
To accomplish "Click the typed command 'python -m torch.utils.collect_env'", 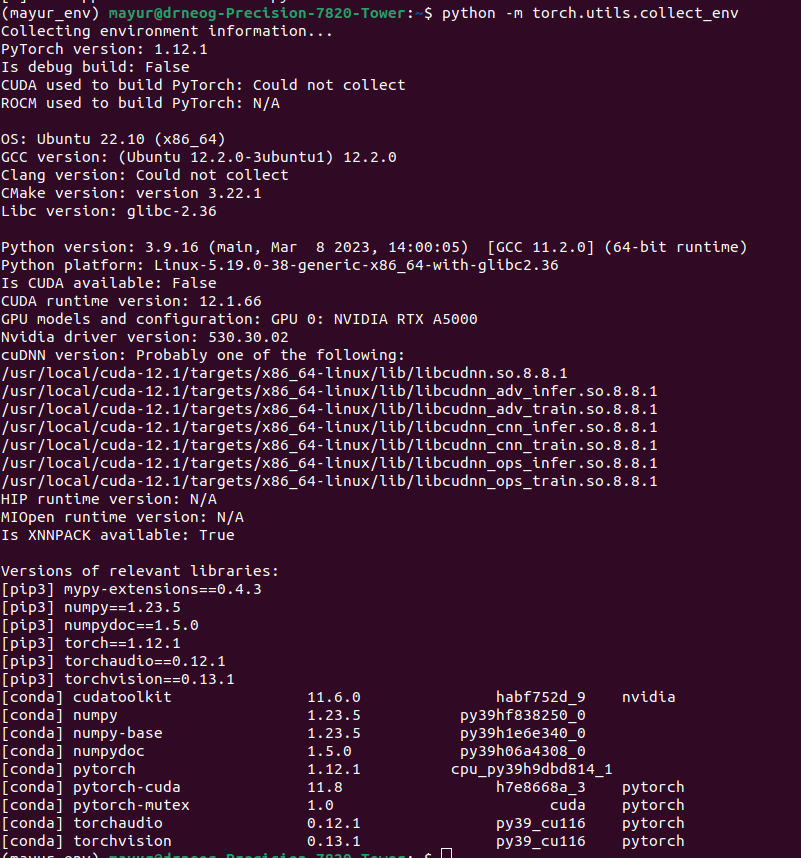I will pyautogui.click(x=590, y=13).
